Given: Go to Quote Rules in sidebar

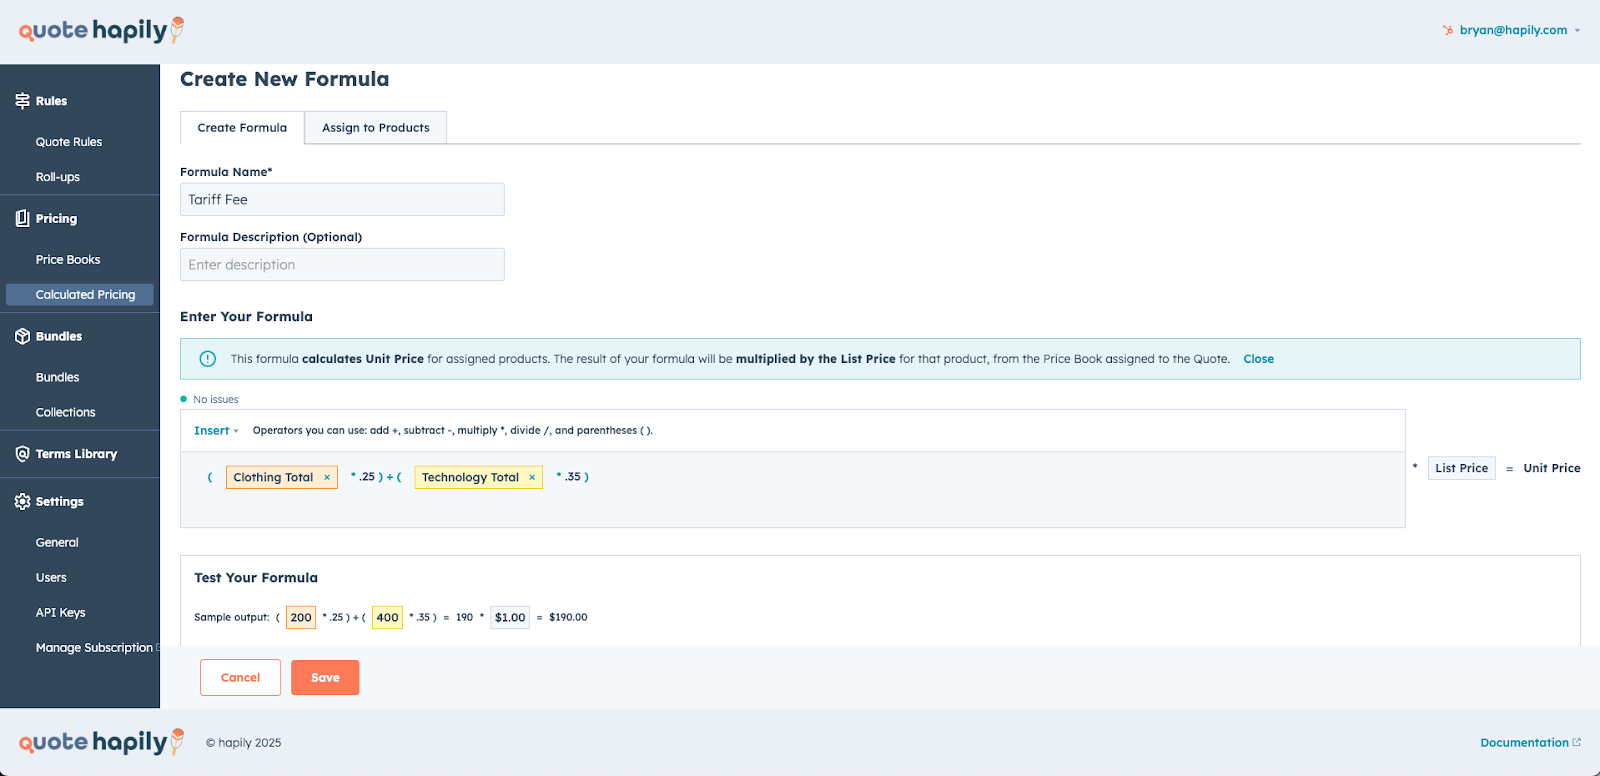Looking at the screenshot, I should tap(69, 142).
